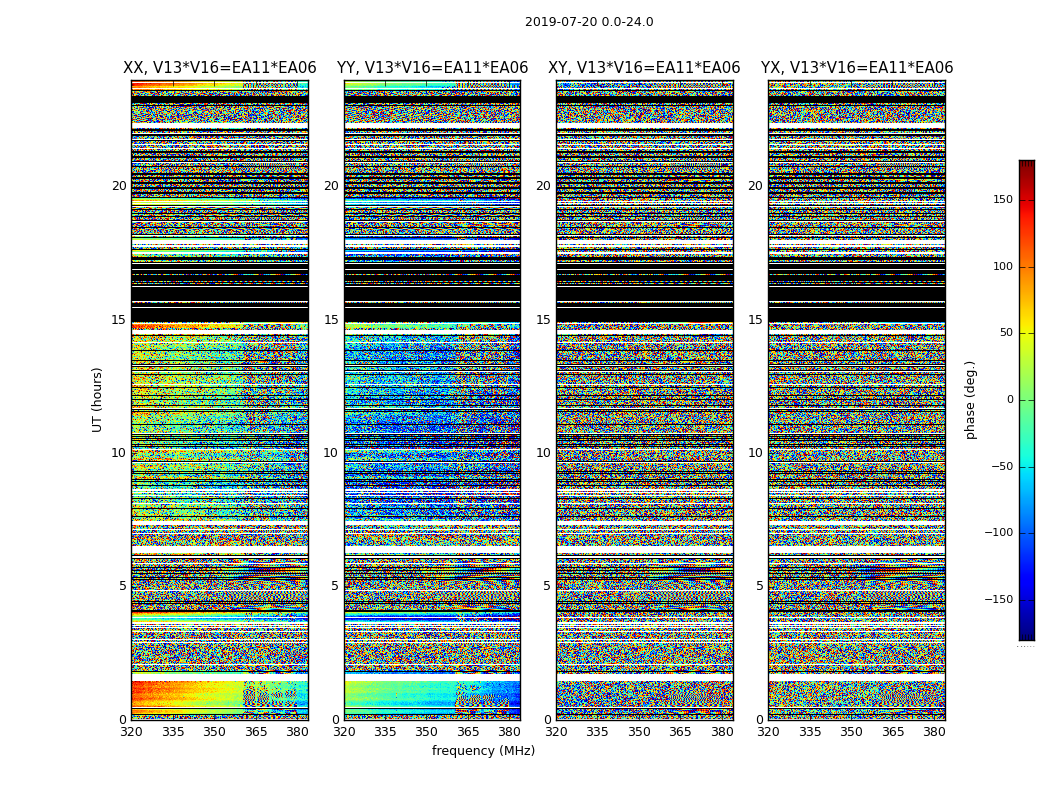1050x800 pixels.
Task: Click the plot date title 2019-07-20 0.0-24.0
Action: tap(589, 22)
